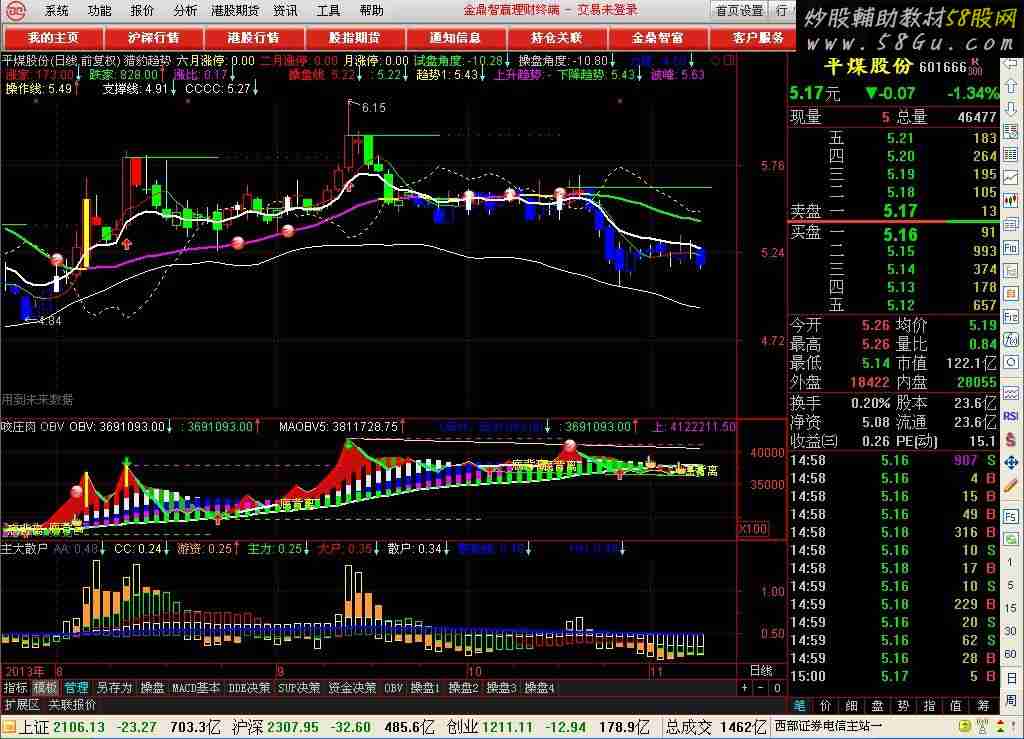Click the RSI indicator icon

pyautogui.click(x=1011, y=416)
